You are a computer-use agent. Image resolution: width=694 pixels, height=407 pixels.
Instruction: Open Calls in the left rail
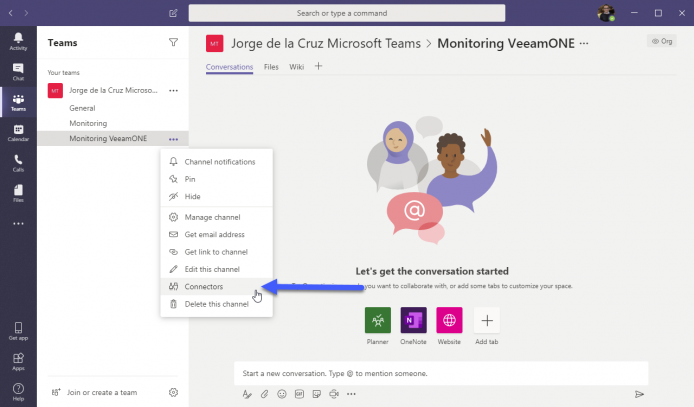18,163
